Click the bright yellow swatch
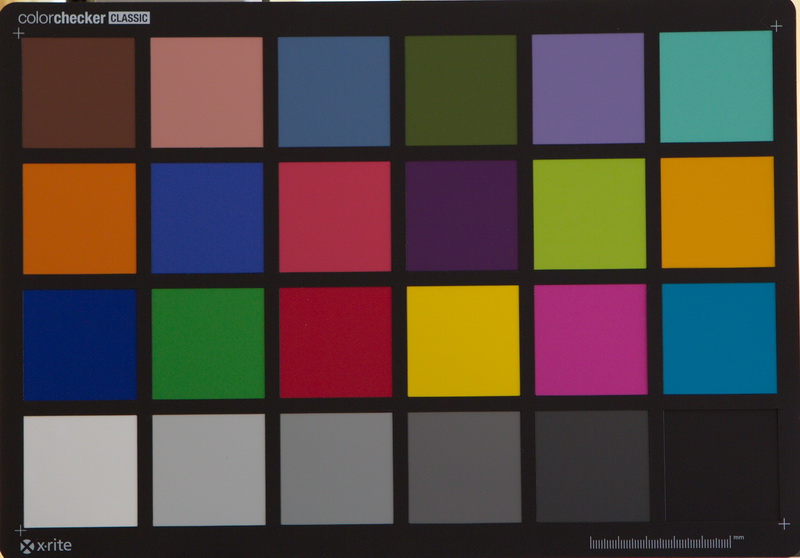The height and width of the screenshot is (558, 800). tap(463, 341)
